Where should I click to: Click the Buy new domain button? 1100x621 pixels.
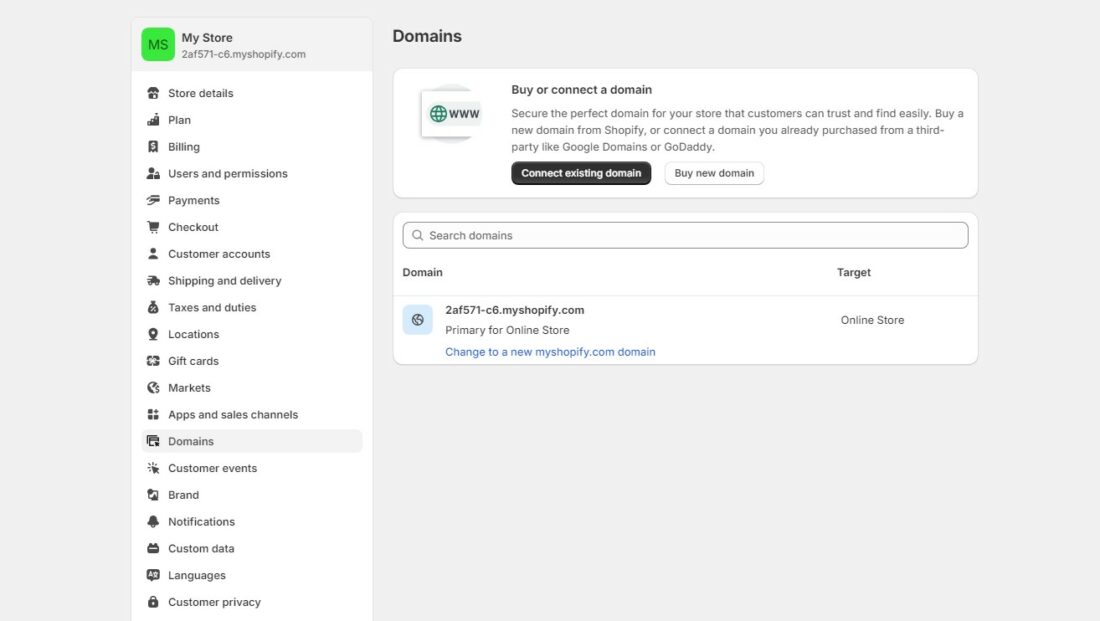[x=714, y=172]
